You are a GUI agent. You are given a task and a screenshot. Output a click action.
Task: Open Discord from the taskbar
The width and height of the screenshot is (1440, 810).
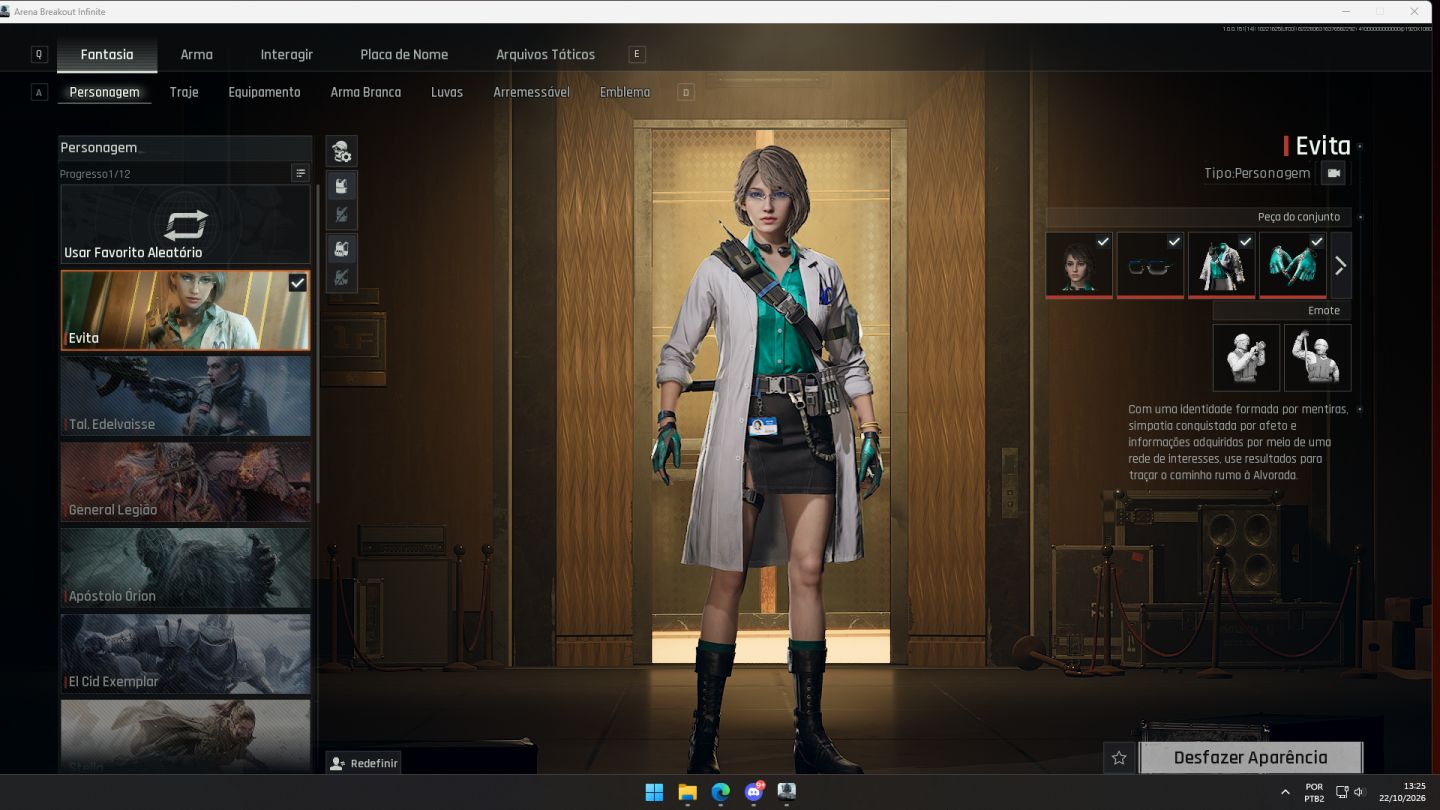point(754,792)
